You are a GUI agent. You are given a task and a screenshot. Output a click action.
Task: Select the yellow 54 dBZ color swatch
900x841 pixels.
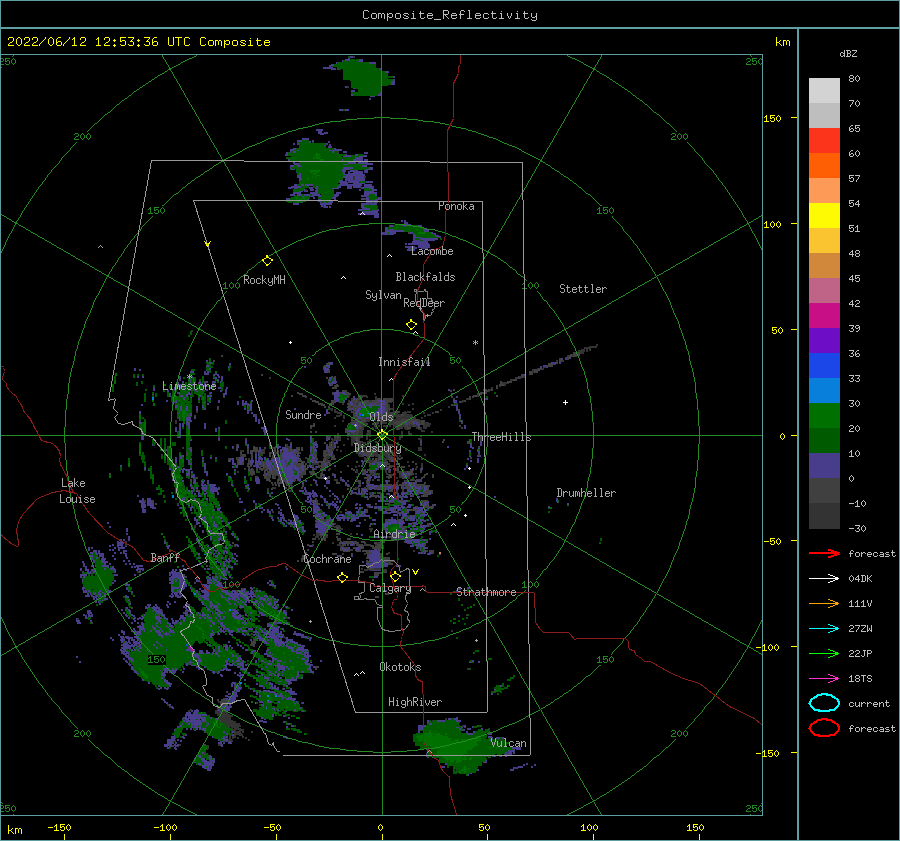click(824, 215)
